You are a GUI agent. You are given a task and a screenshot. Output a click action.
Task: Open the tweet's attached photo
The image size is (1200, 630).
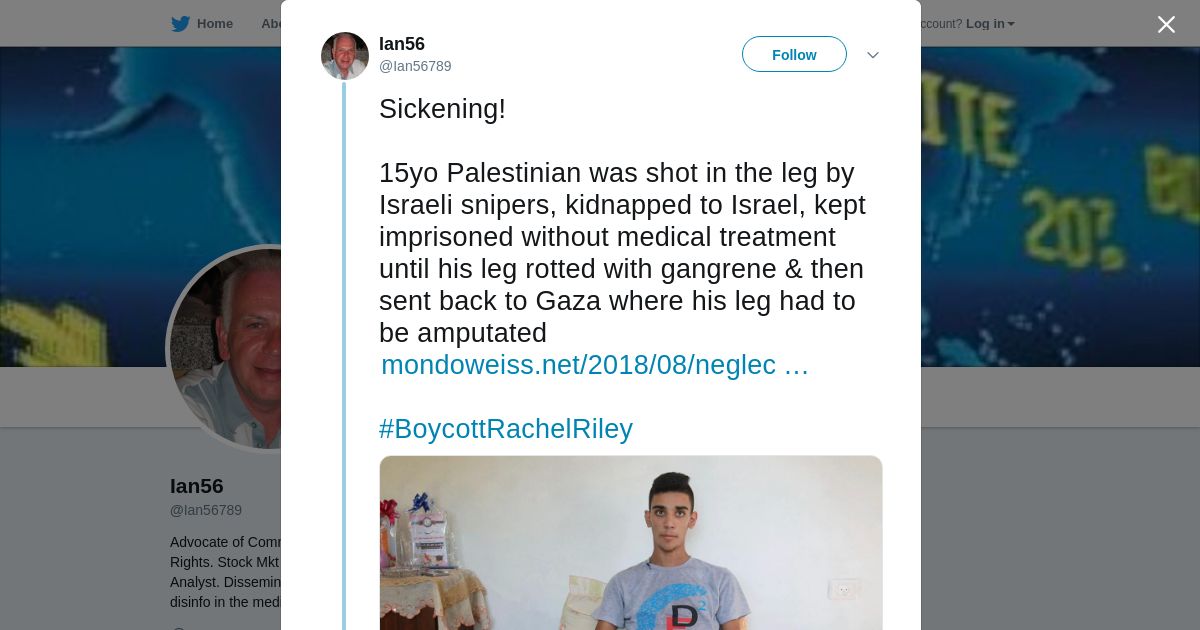click(630, 543)
